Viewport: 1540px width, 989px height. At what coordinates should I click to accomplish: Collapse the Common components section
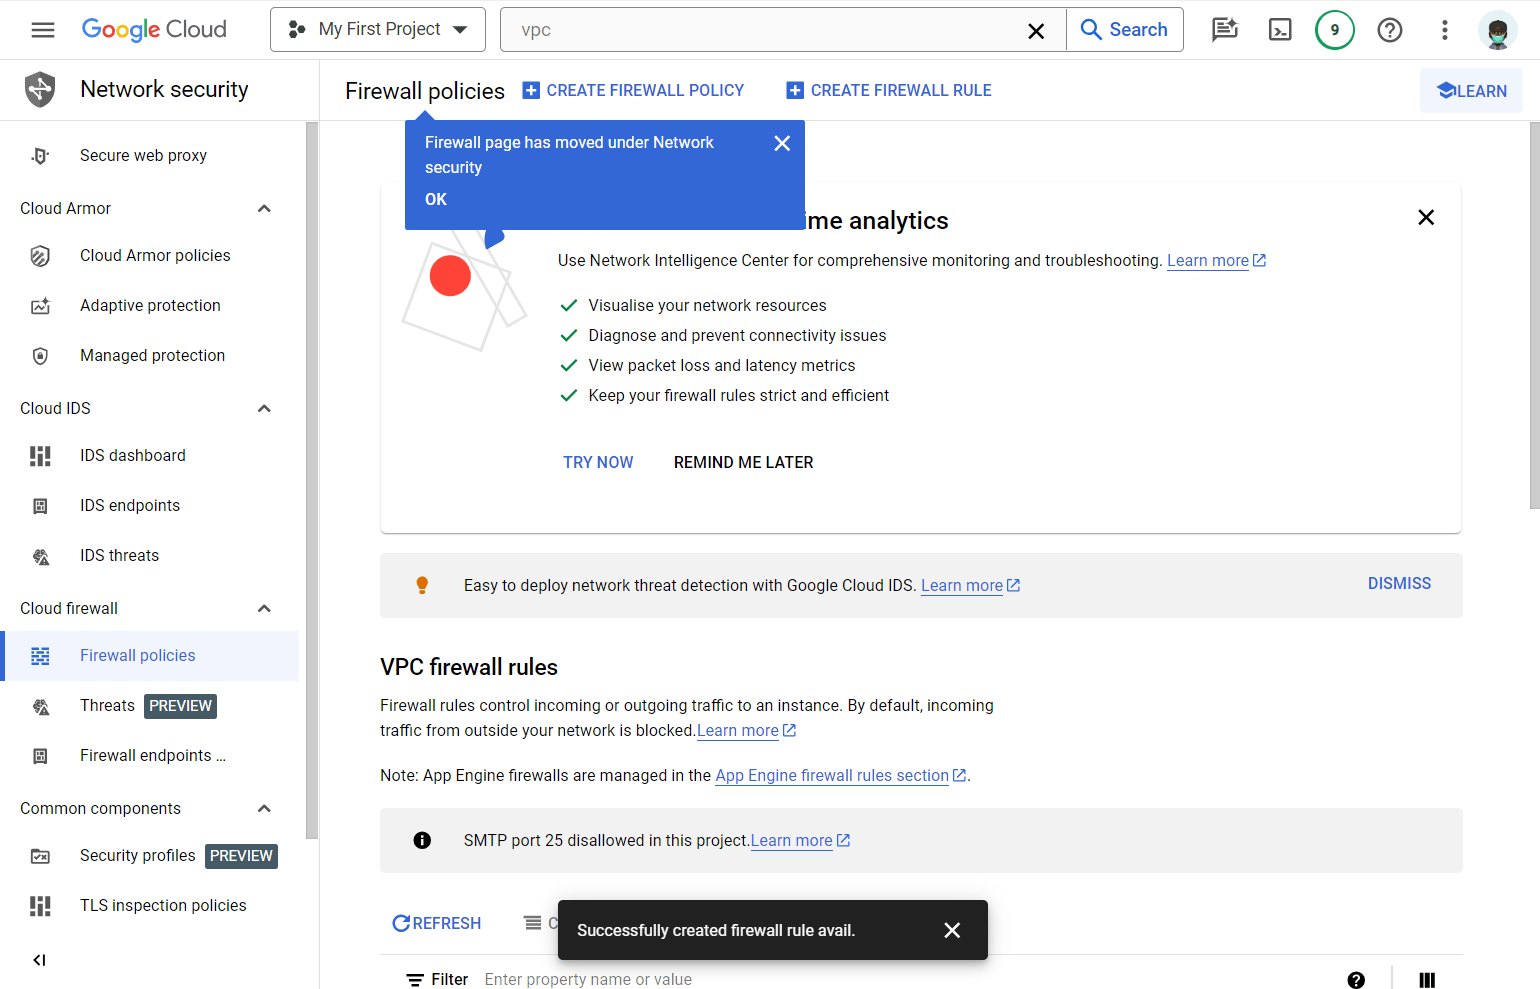pyautogui.click(x=264, y=808)
